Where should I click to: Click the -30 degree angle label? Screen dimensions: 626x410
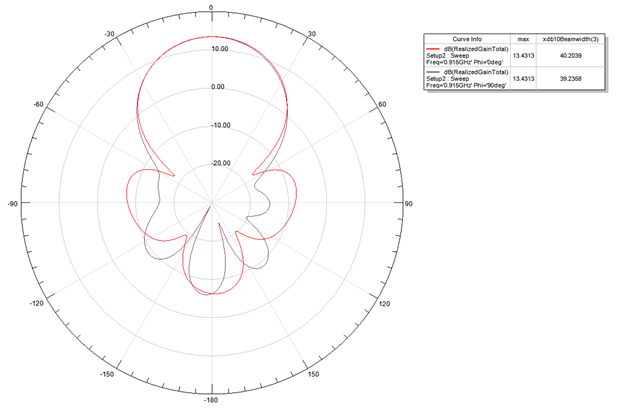109,34
